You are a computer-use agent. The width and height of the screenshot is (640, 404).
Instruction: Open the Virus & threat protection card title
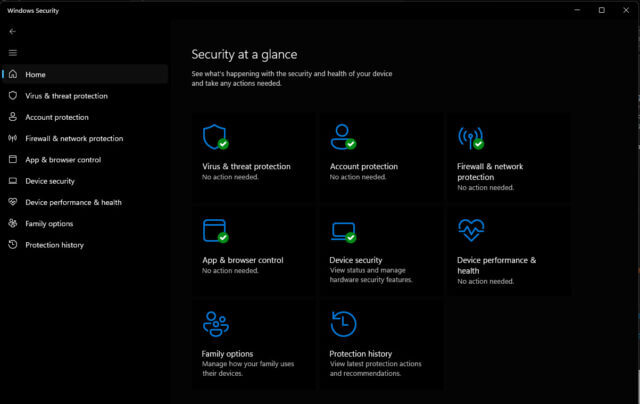click(247, 166)
